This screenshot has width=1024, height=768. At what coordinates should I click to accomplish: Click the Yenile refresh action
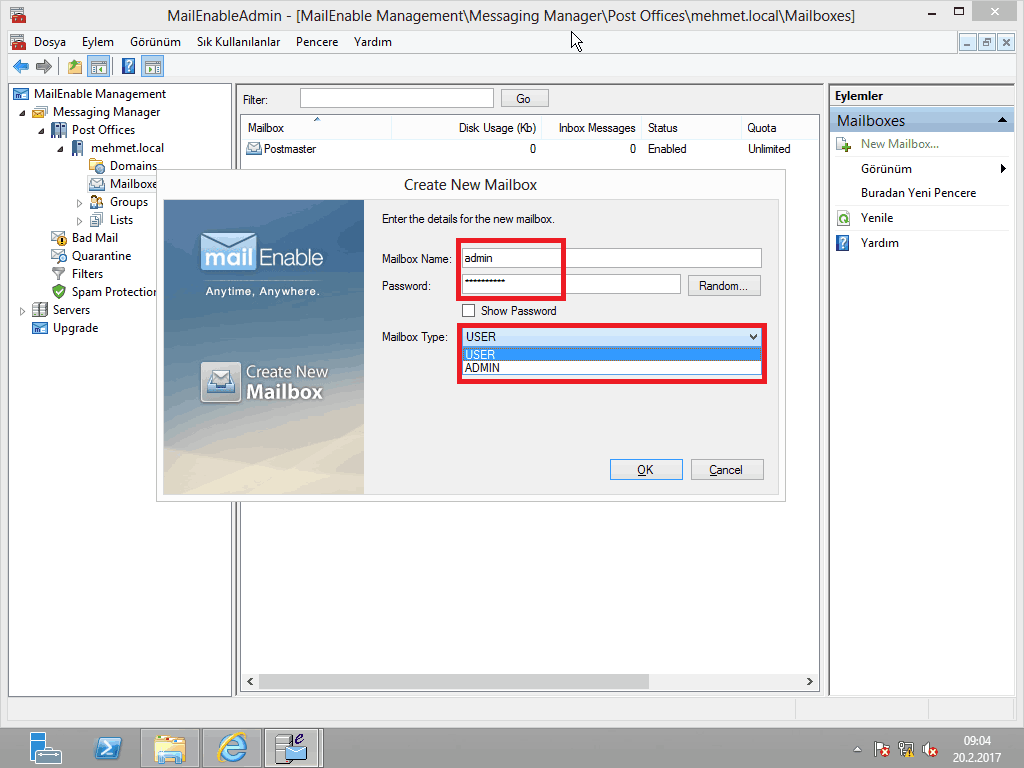tap(876, 218)
